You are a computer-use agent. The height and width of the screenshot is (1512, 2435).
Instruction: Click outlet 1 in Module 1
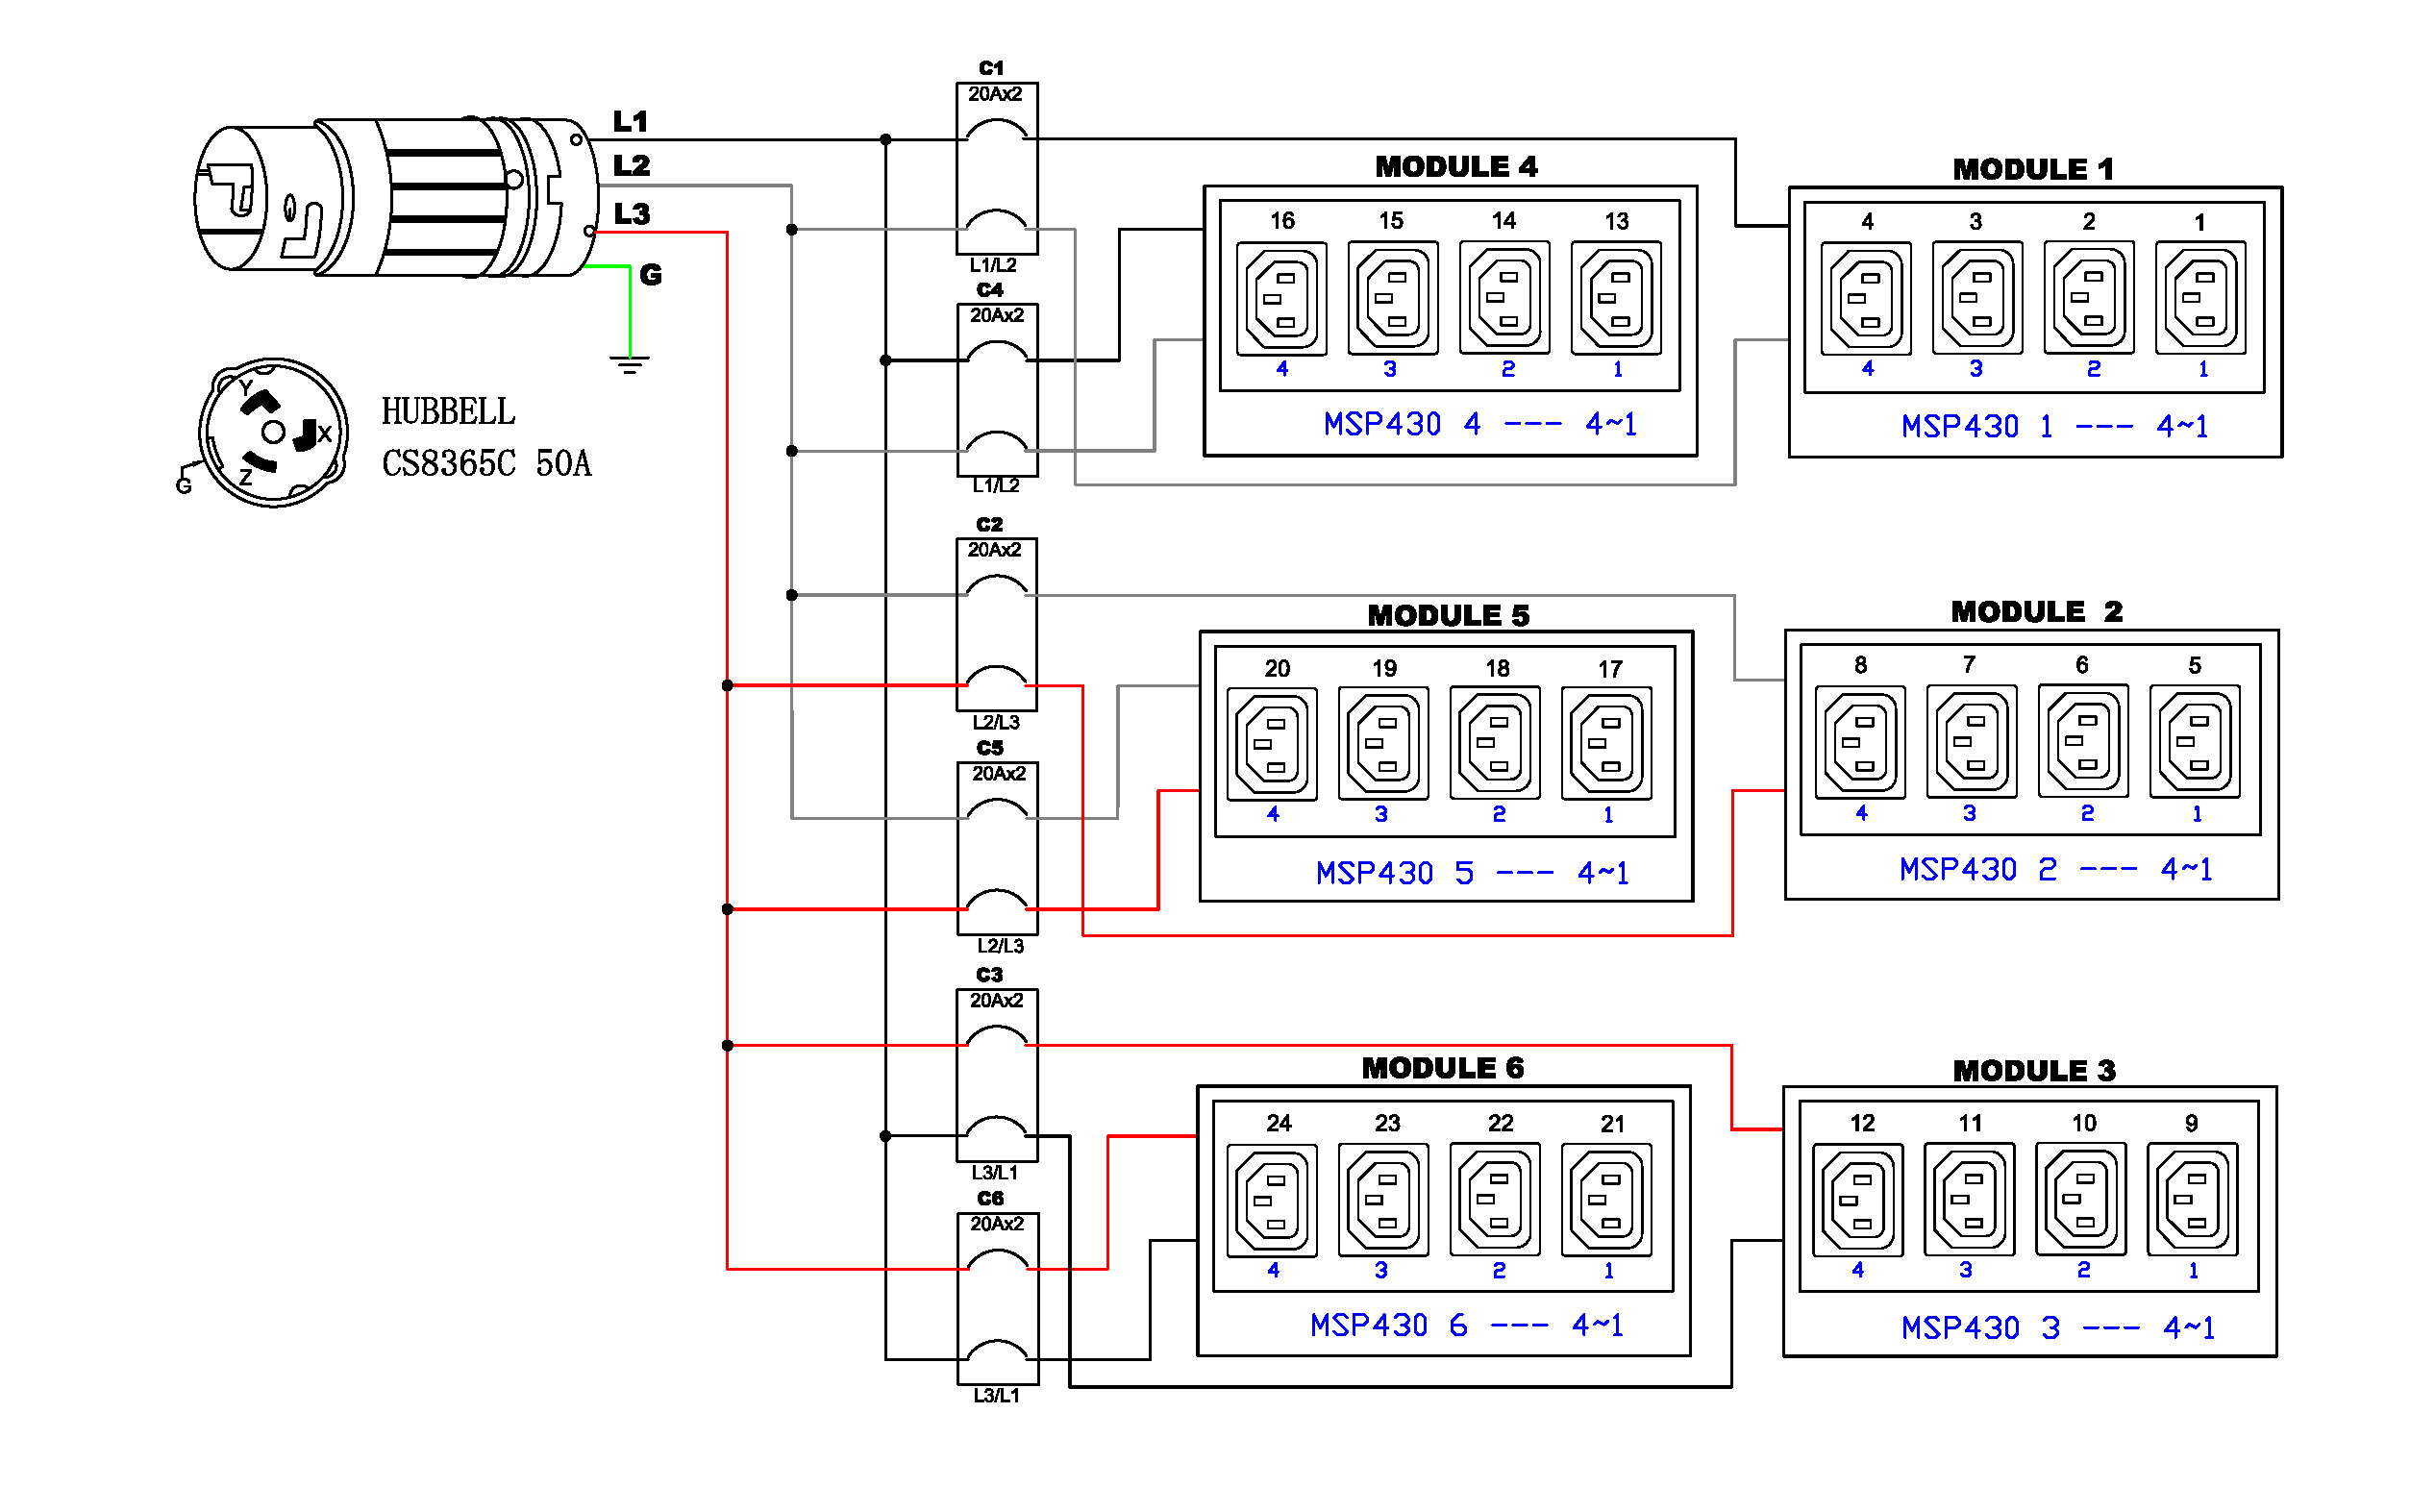tap(2200, 298)
